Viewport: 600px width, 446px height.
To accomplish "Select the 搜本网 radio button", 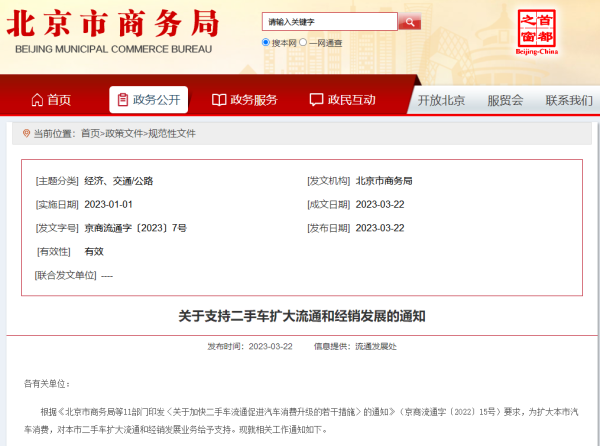I will pos(266,43).
